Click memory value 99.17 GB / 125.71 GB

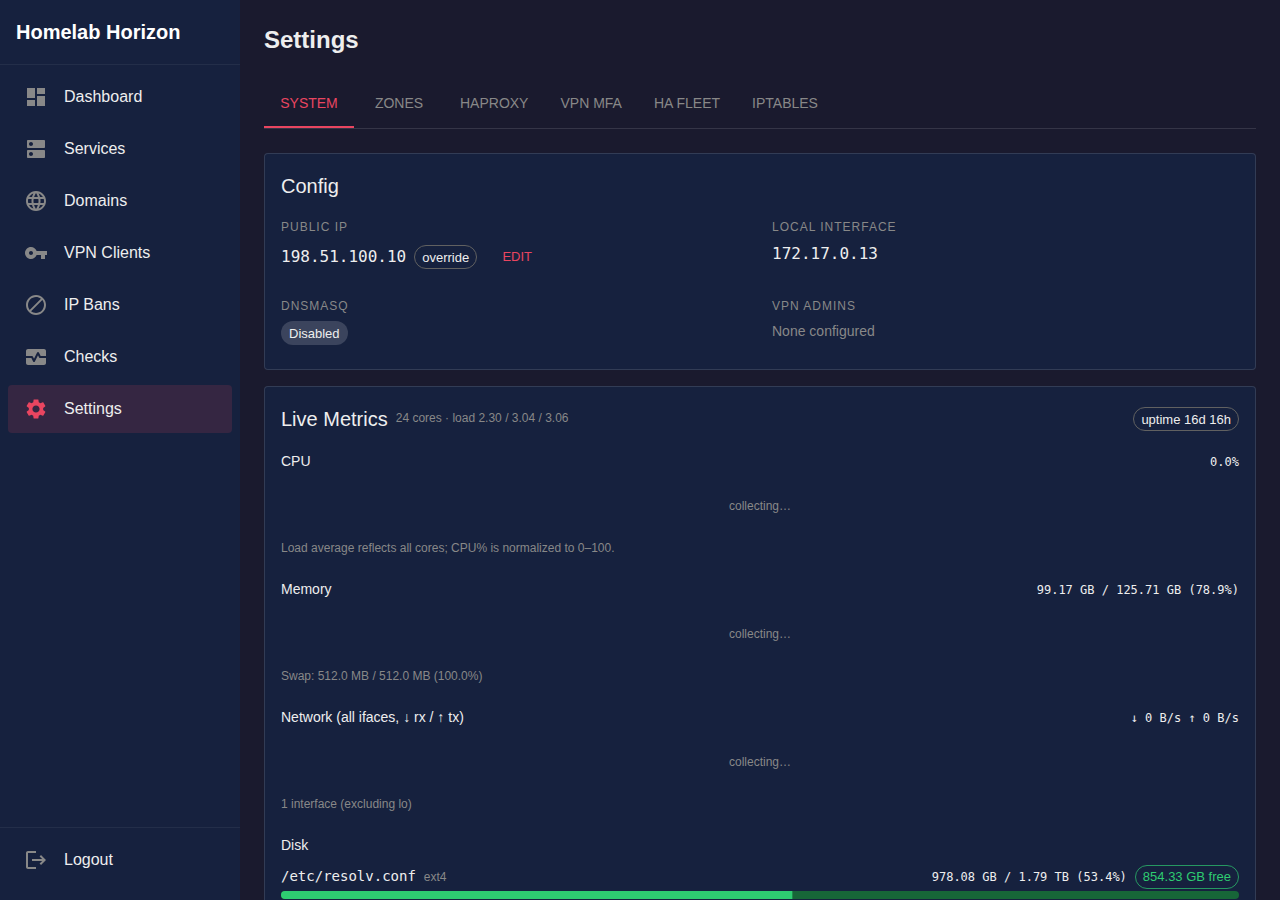pos(1138,590)
